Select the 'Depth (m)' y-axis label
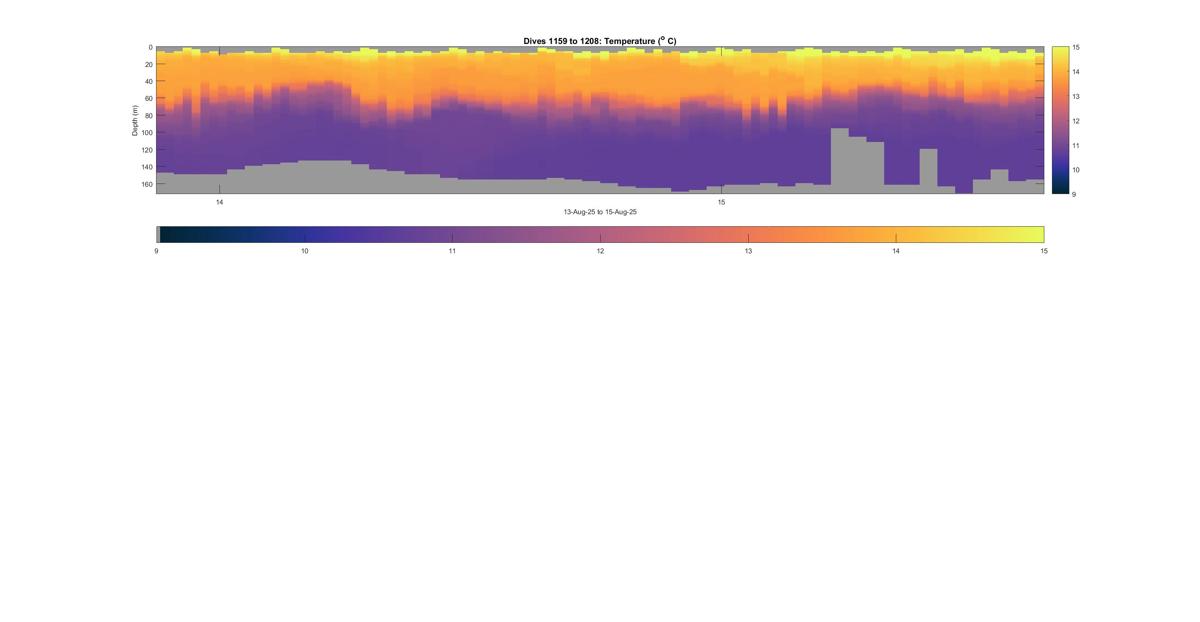1200x622 pixels. [135, 120]
